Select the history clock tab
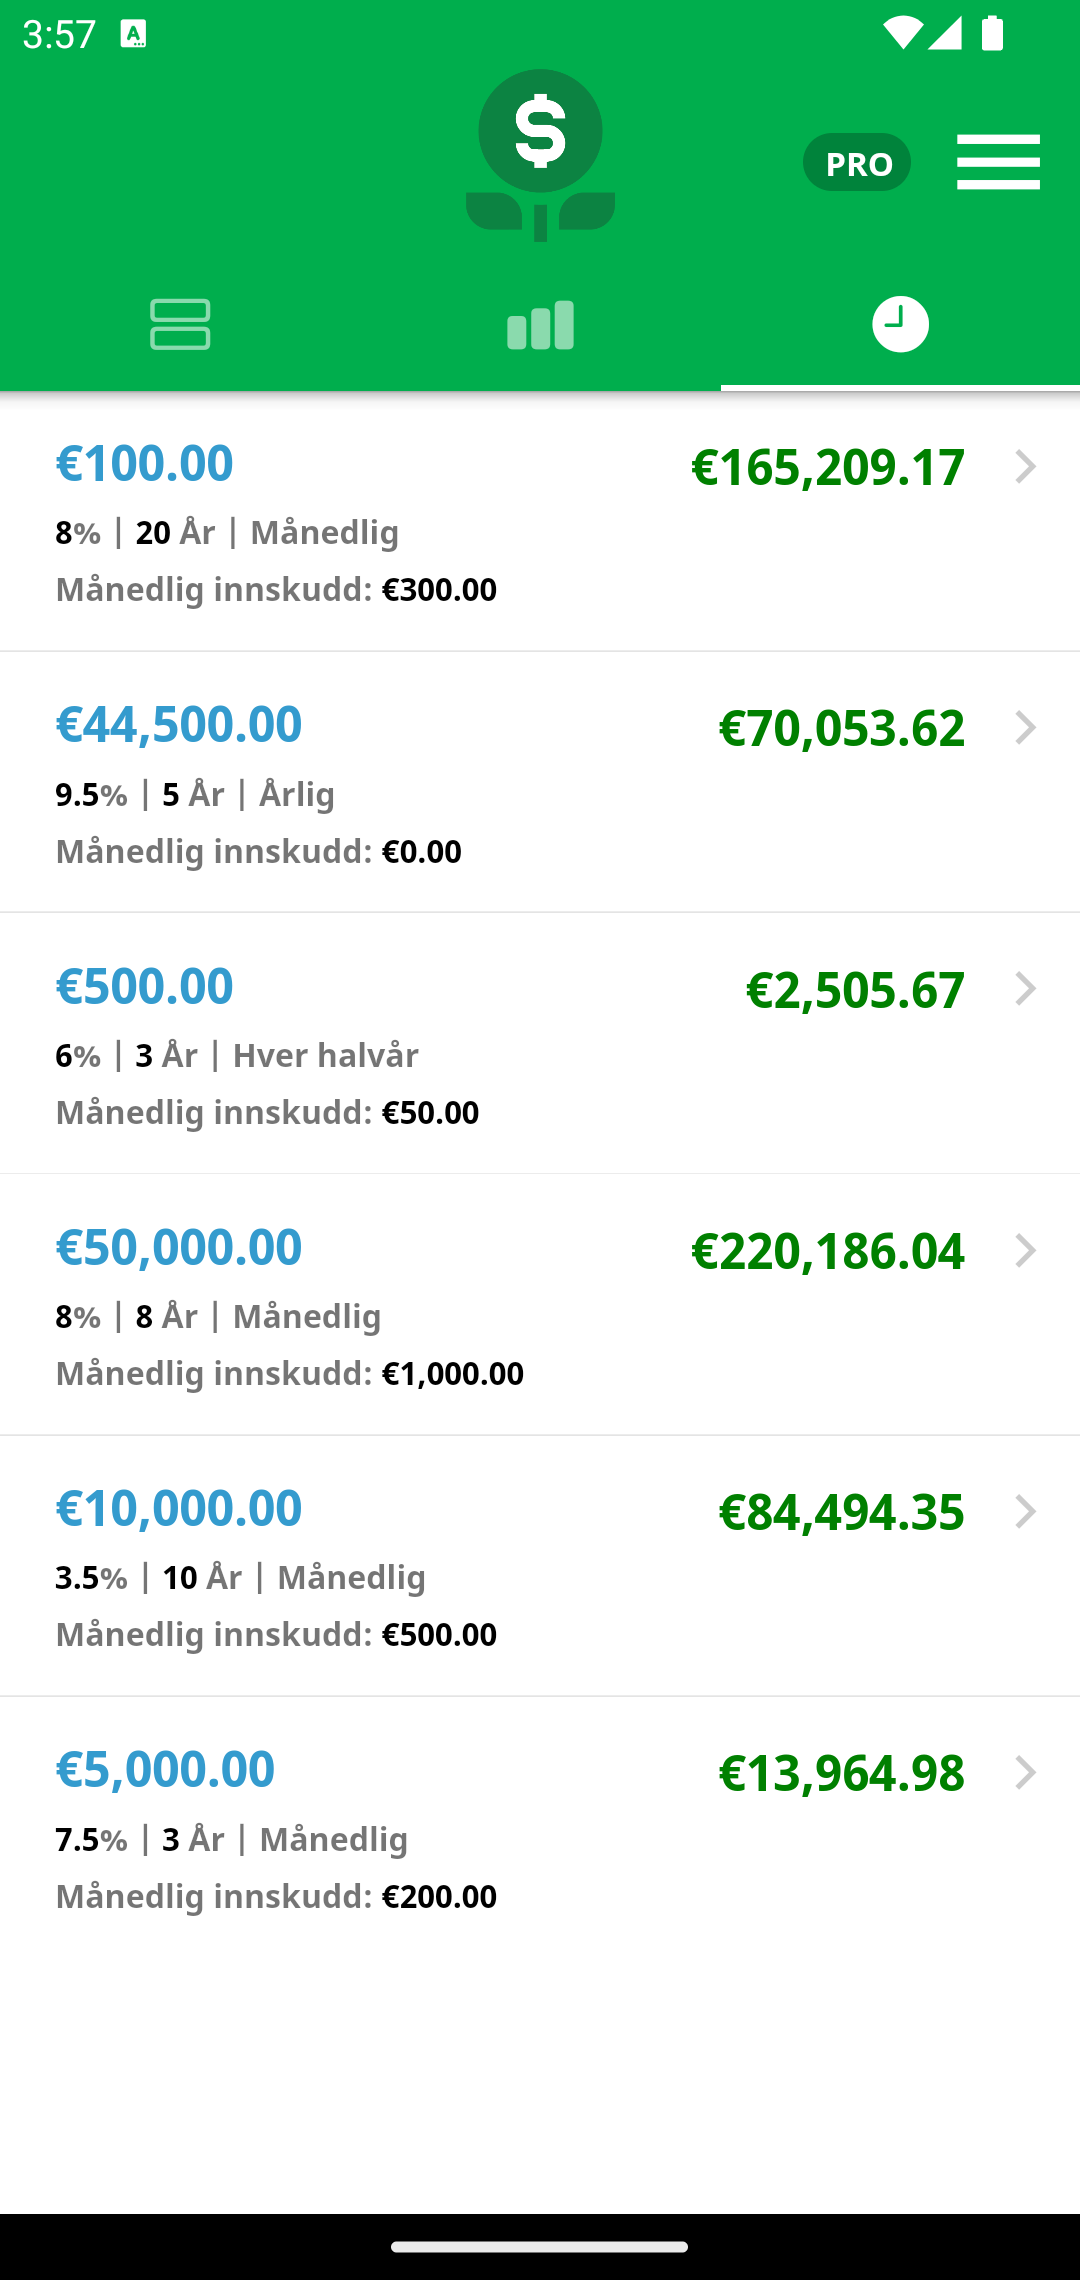Screen dimensions: 1080x2280 900,324
